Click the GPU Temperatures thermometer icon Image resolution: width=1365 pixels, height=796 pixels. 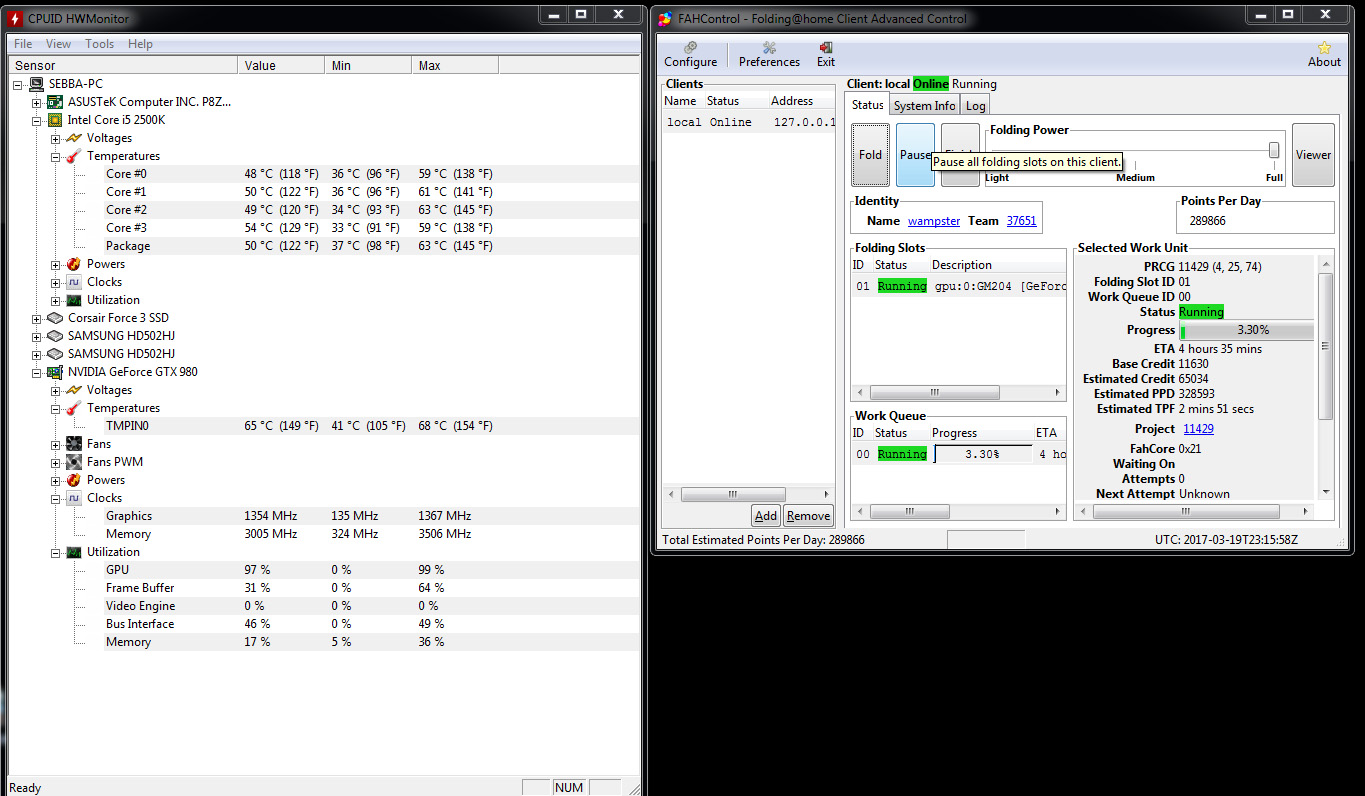pyautogui.click(x=74, y=408)
